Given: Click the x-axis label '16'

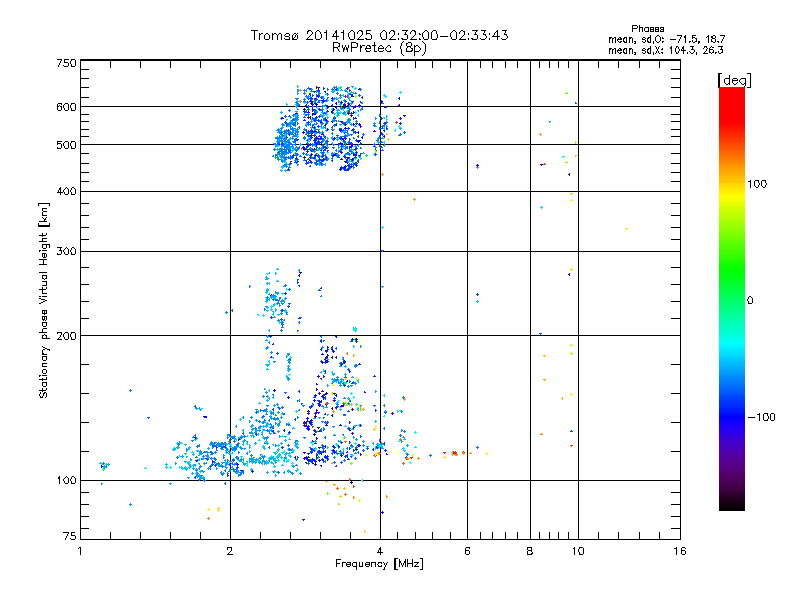Looking at the screenshot, I should point(680,552).
